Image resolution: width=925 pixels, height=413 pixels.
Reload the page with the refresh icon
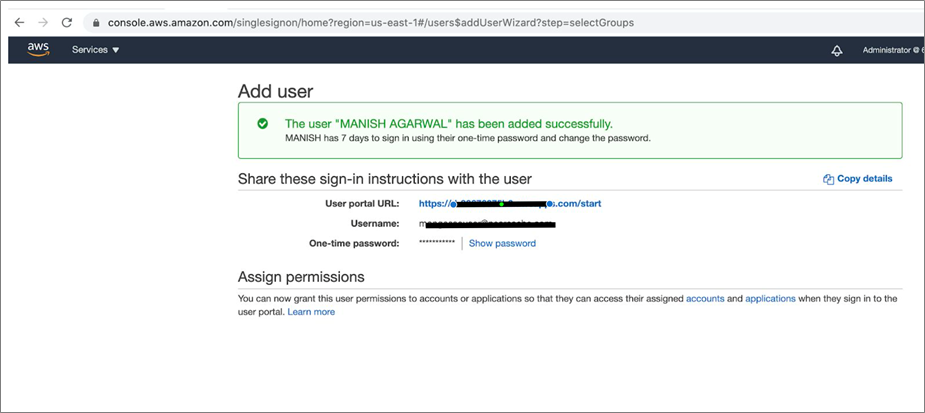point(67,22)
